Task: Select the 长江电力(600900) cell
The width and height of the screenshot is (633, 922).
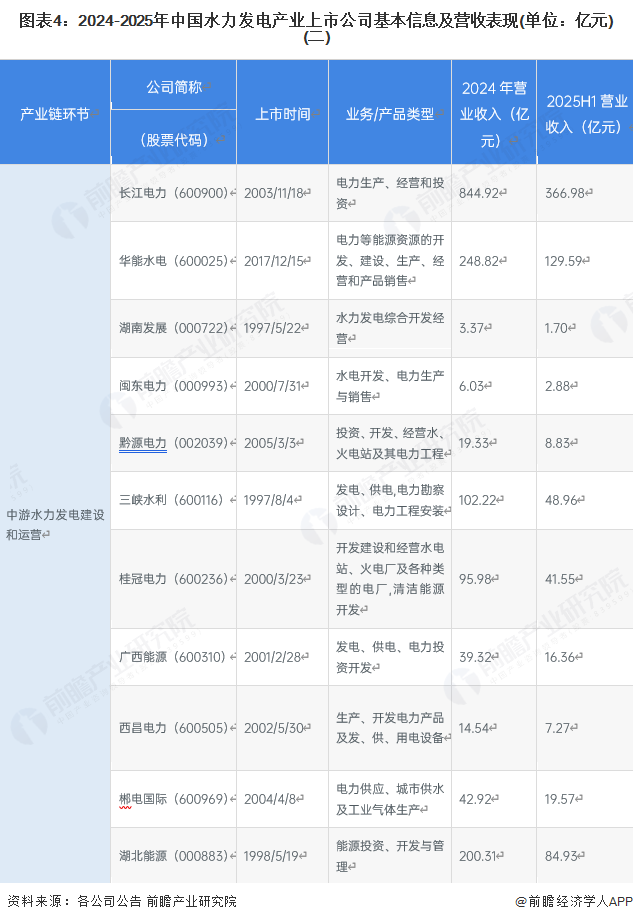Action: point(173,193)
